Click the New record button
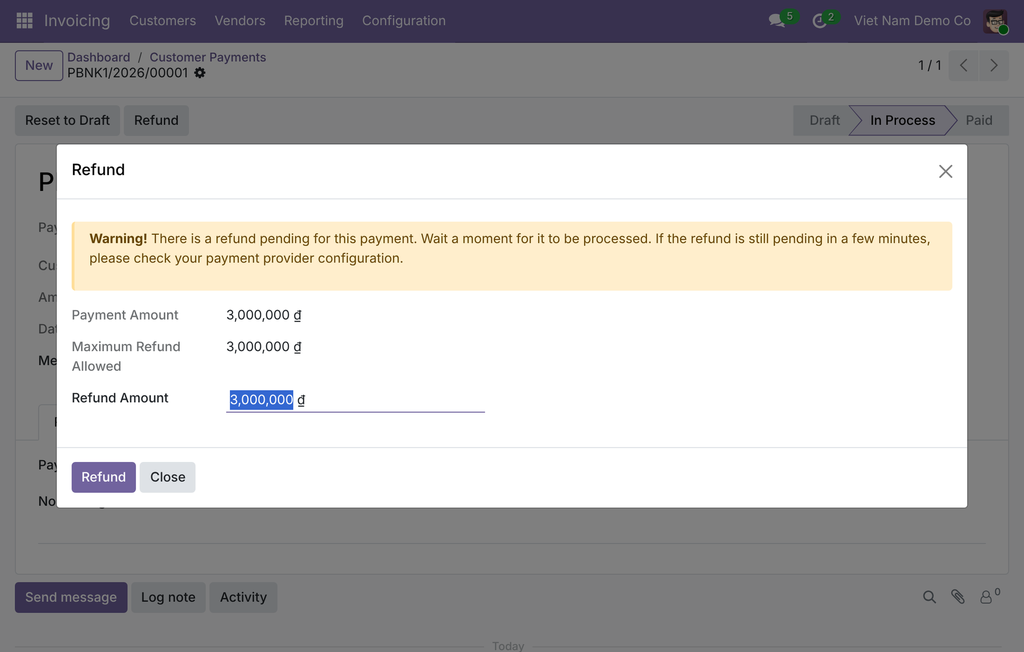Screen dimensions: 1024x652 (x=39, y=65)
